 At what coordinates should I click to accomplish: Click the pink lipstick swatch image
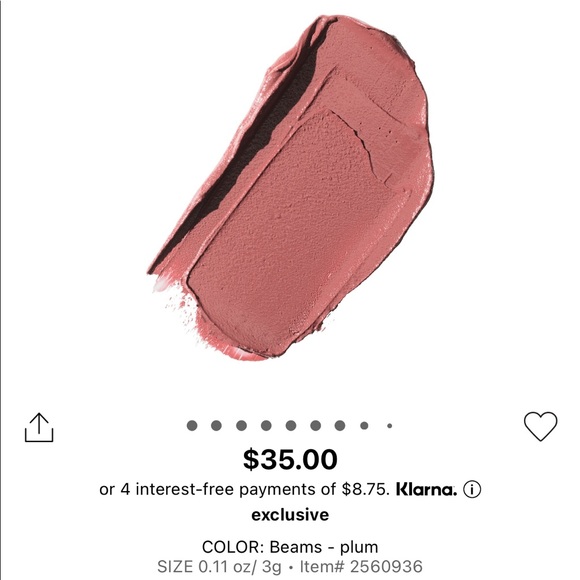click(x=290, y=187)
